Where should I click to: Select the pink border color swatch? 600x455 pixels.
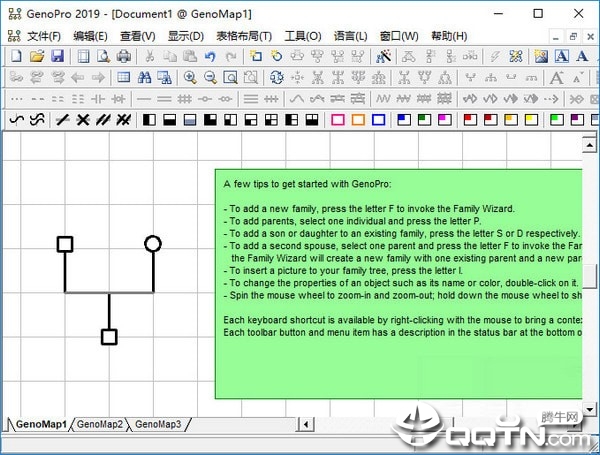[x=338, y=120]
